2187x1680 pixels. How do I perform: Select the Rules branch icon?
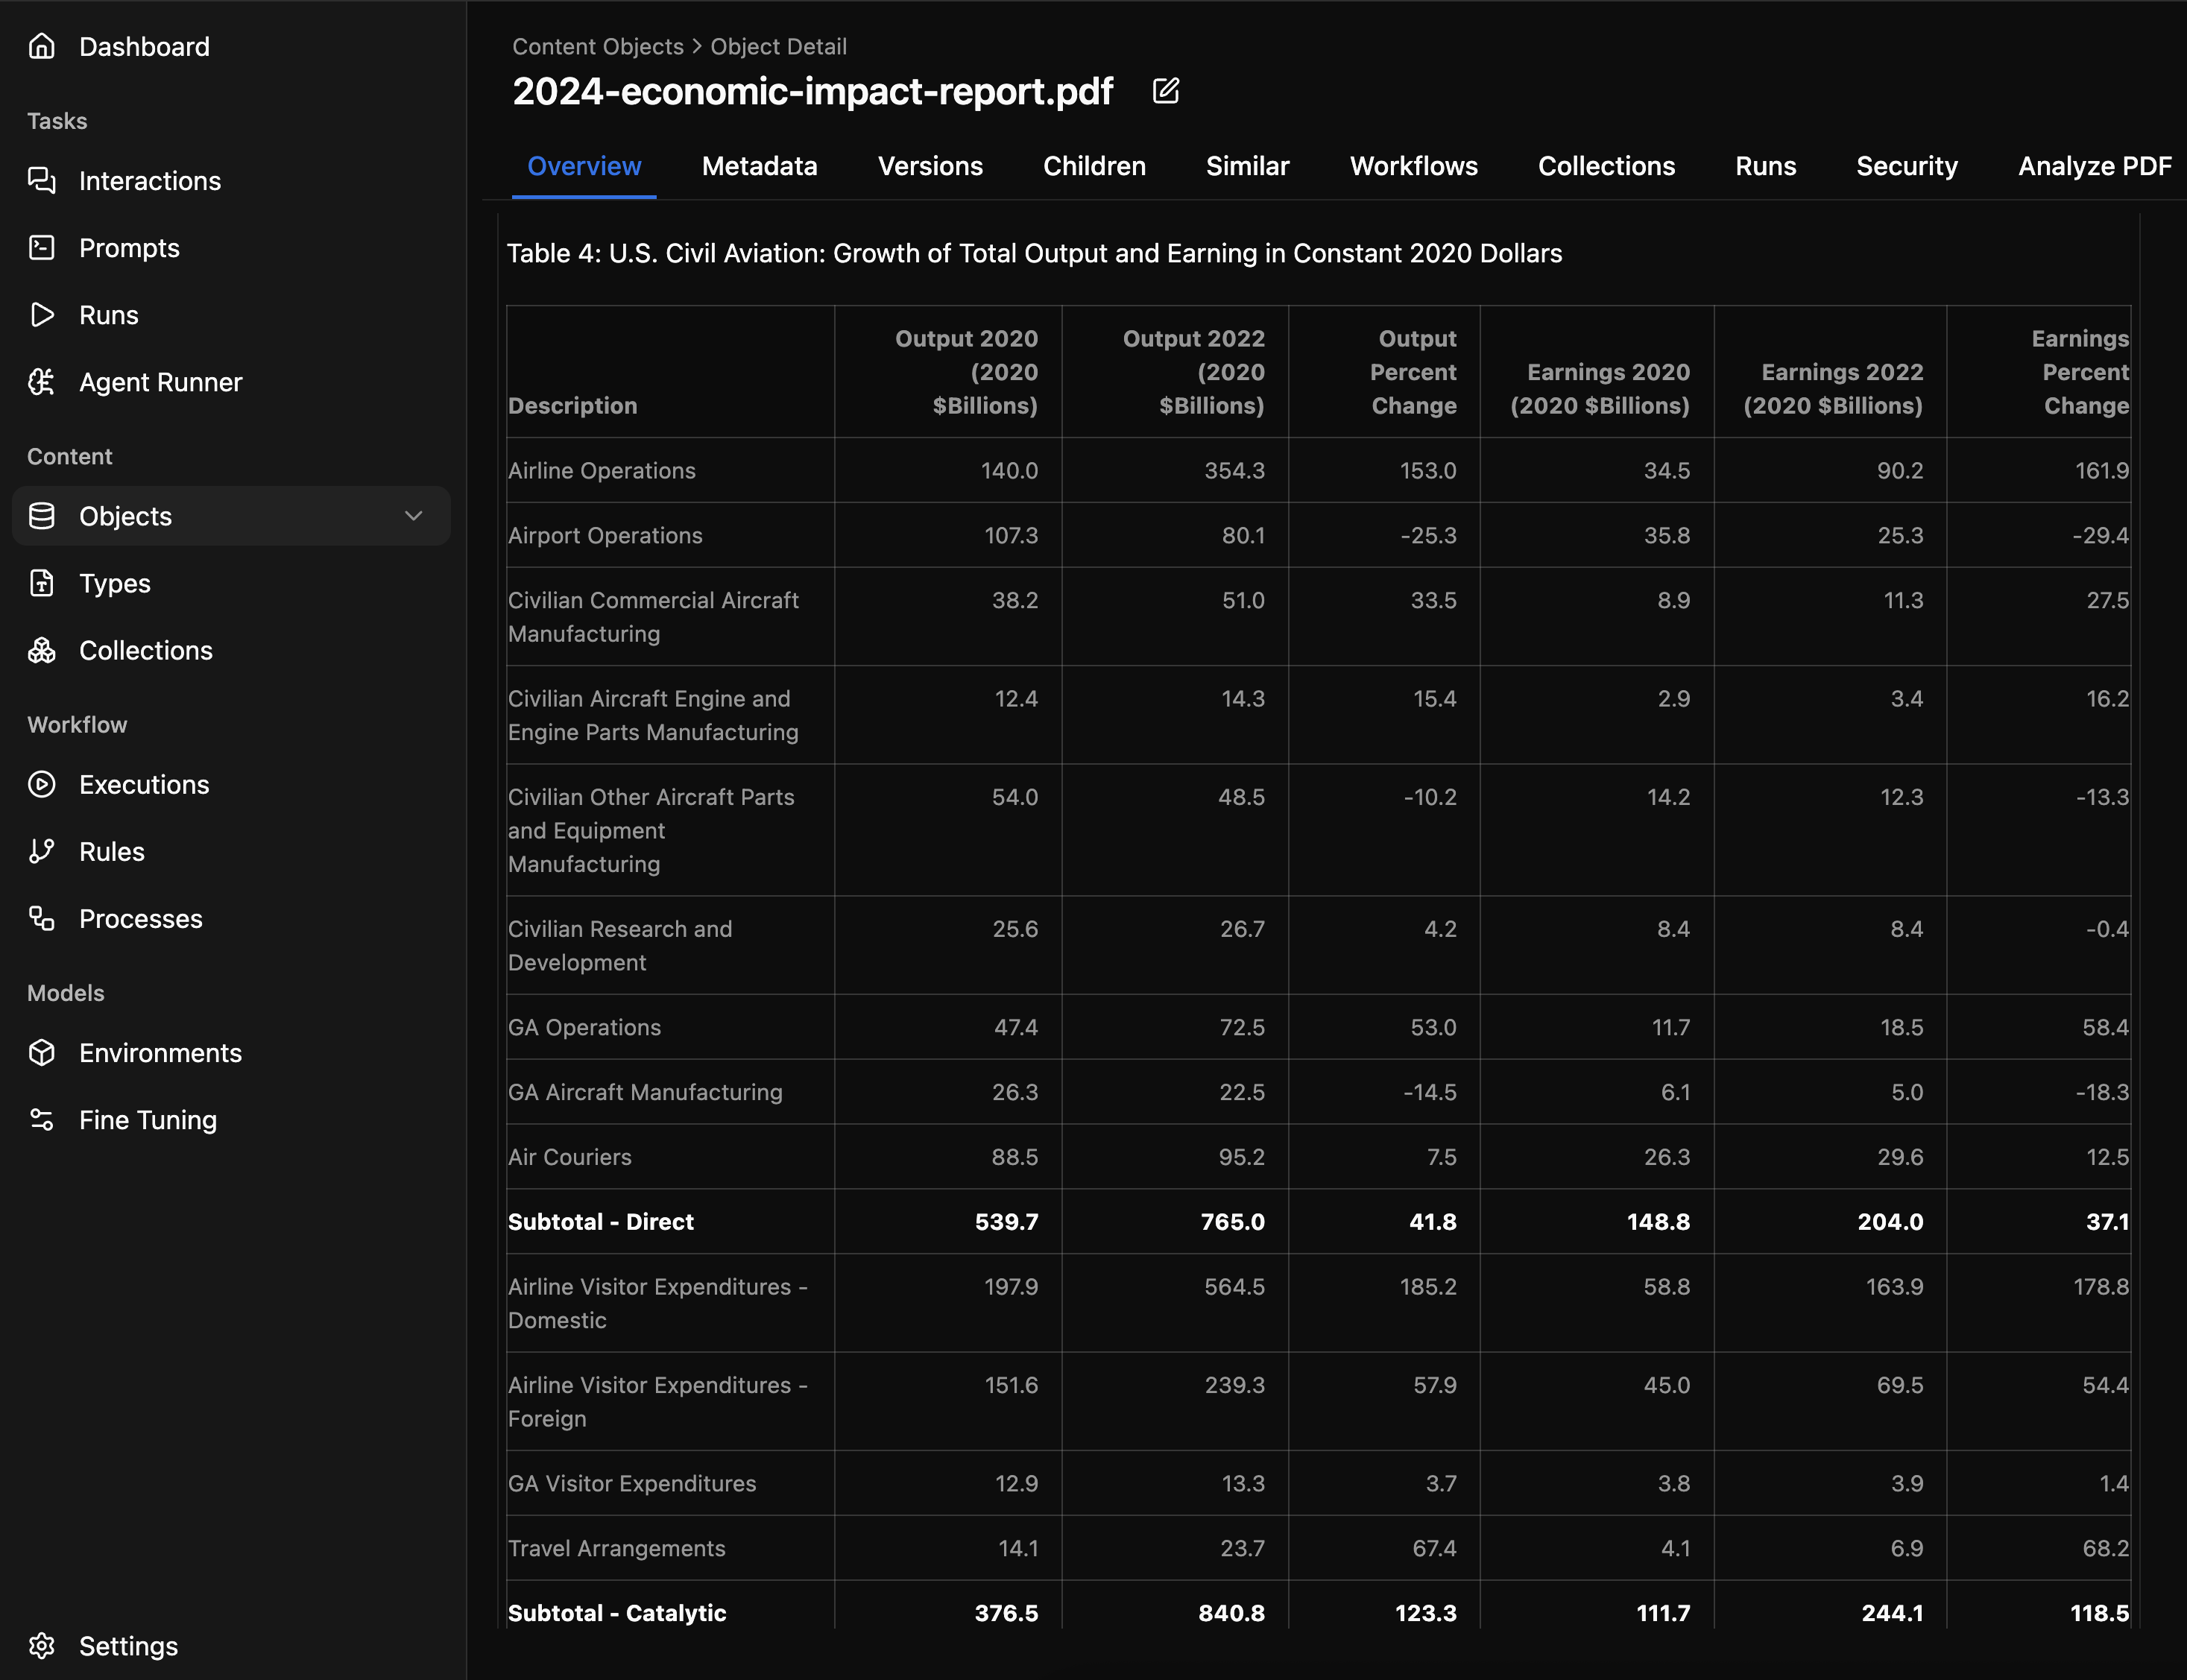coord(42,850)
